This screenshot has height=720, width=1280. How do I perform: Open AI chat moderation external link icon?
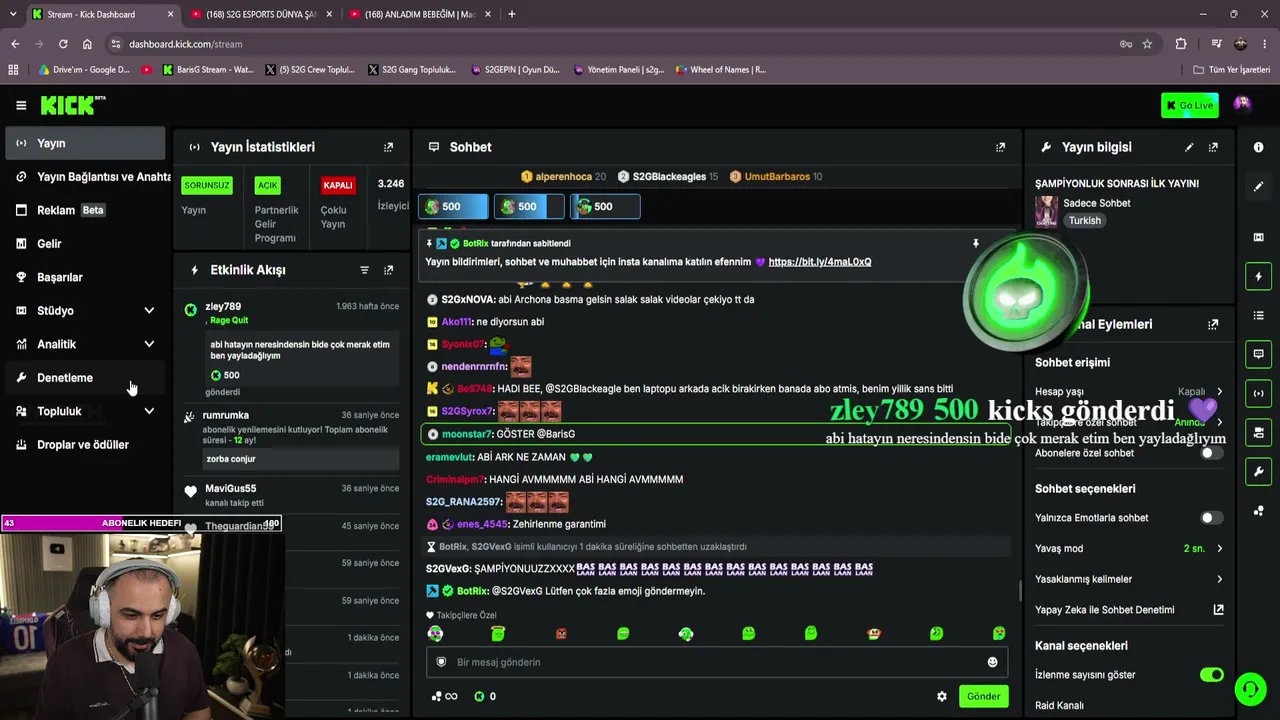tap(1218, 609)
